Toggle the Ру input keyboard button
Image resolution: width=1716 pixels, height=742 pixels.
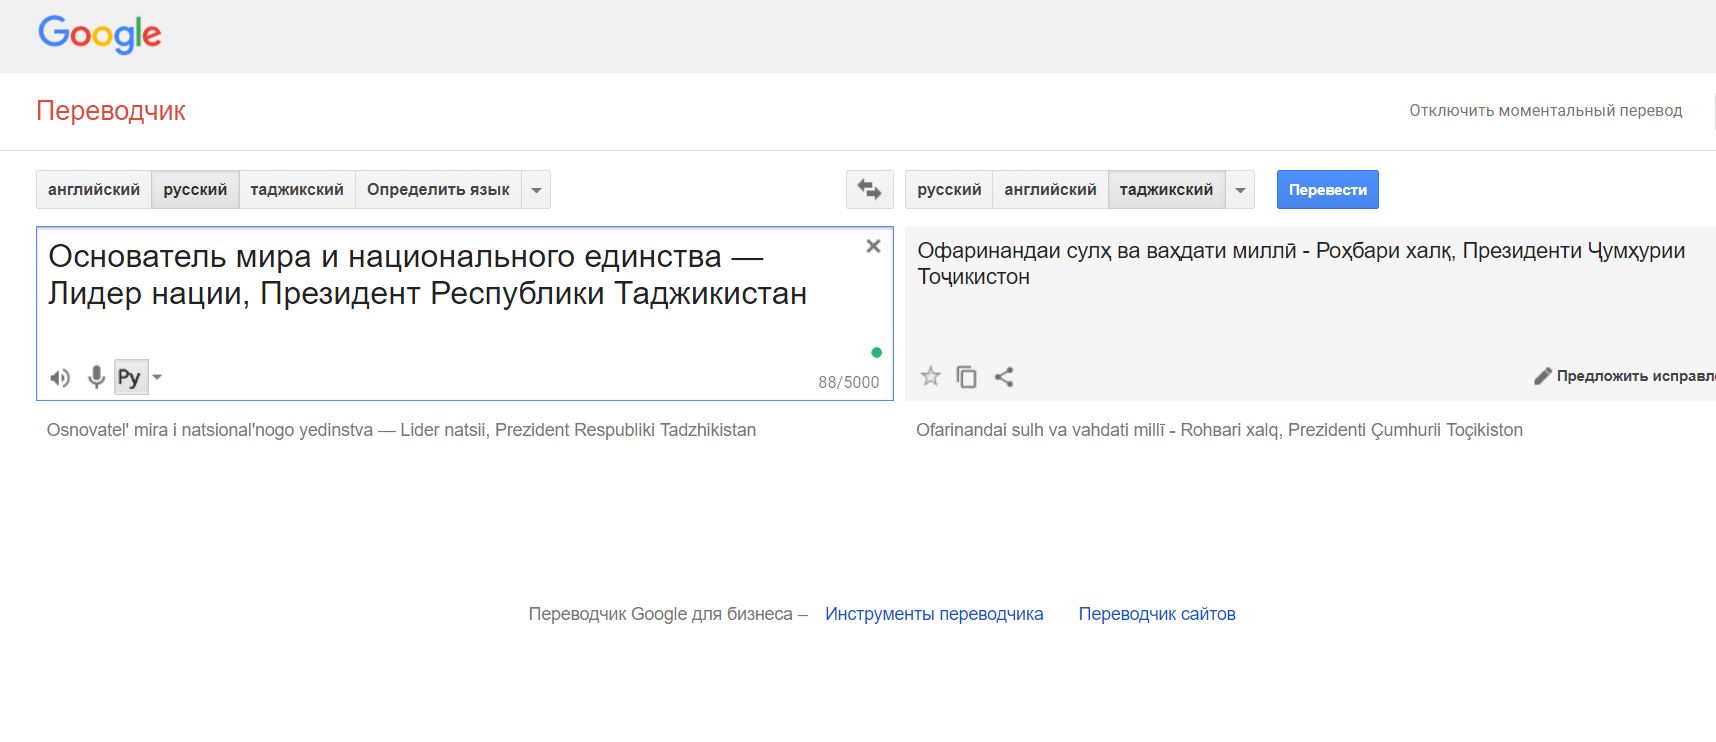point(129,377)
